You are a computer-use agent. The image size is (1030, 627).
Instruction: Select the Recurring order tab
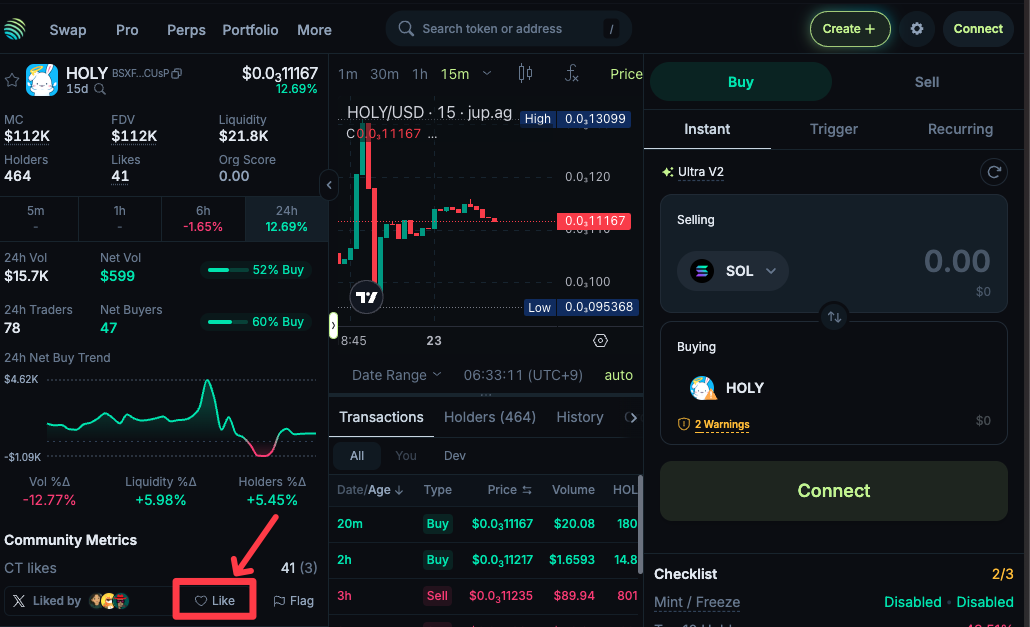pos(960,129)
